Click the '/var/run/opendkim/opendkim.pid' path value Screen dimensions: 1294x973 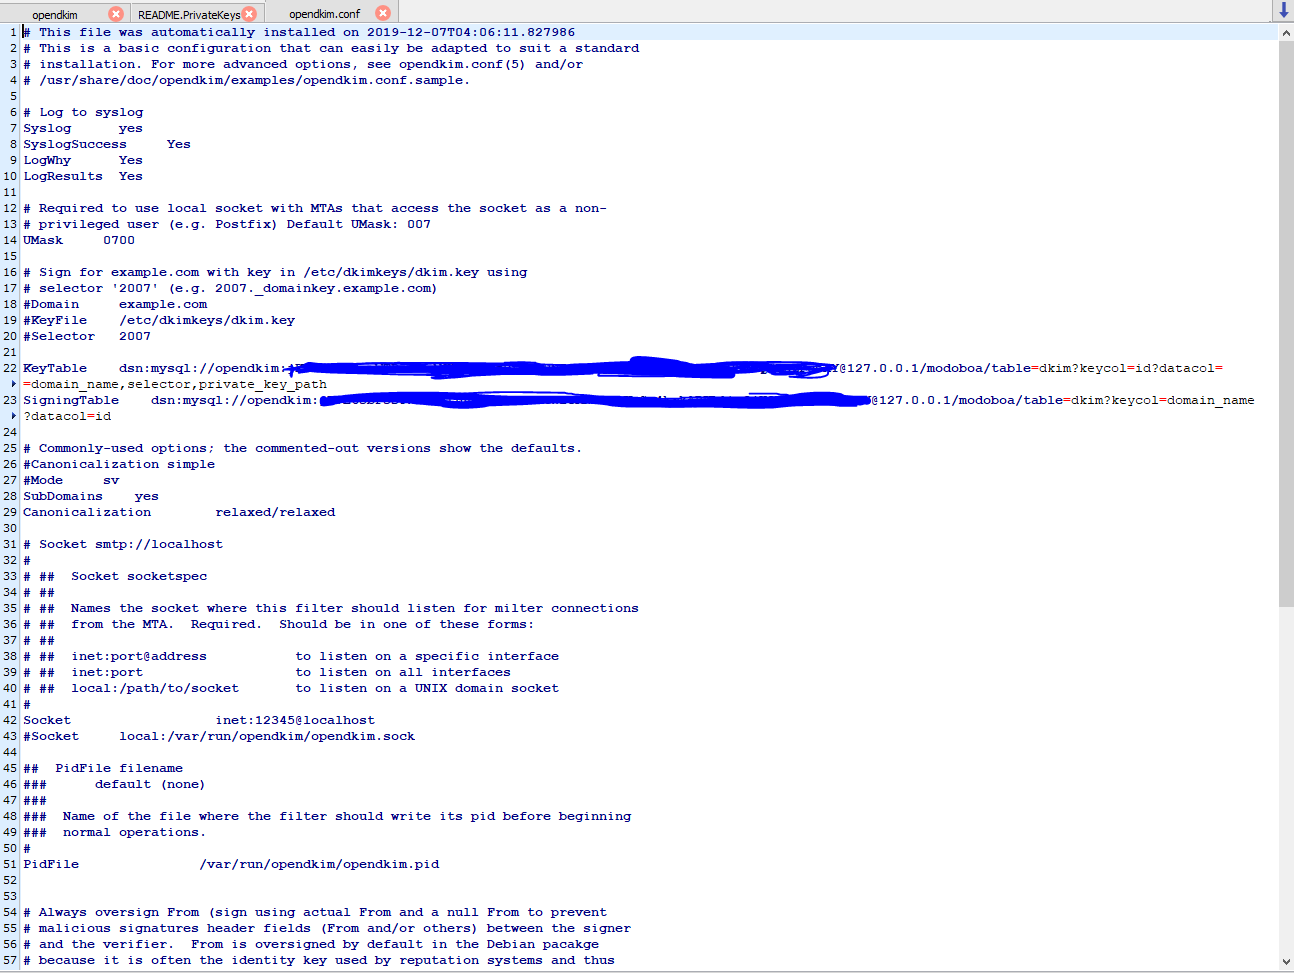click(x=319, y=864)
